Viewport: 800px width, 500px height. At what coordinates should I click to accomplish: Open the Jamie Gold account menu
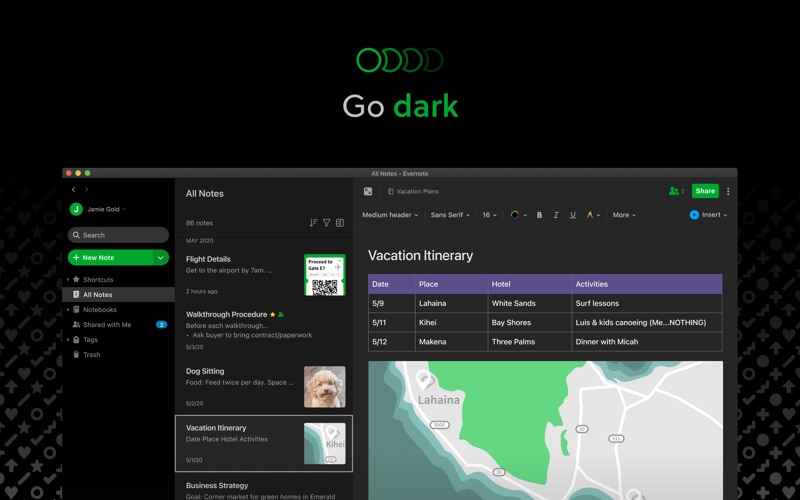[106, 209]
